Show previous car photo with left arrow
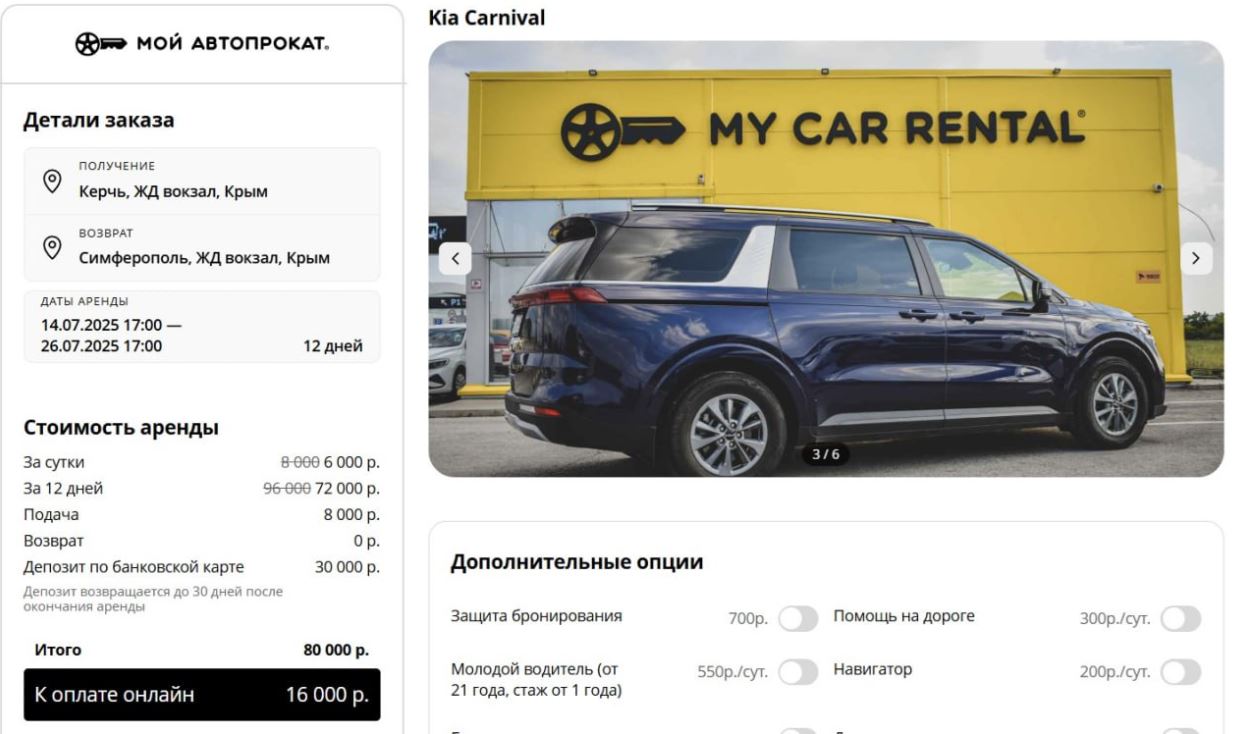Image resolution: width=1250 pixels, height=734 pixels. [x=455, y=258]
